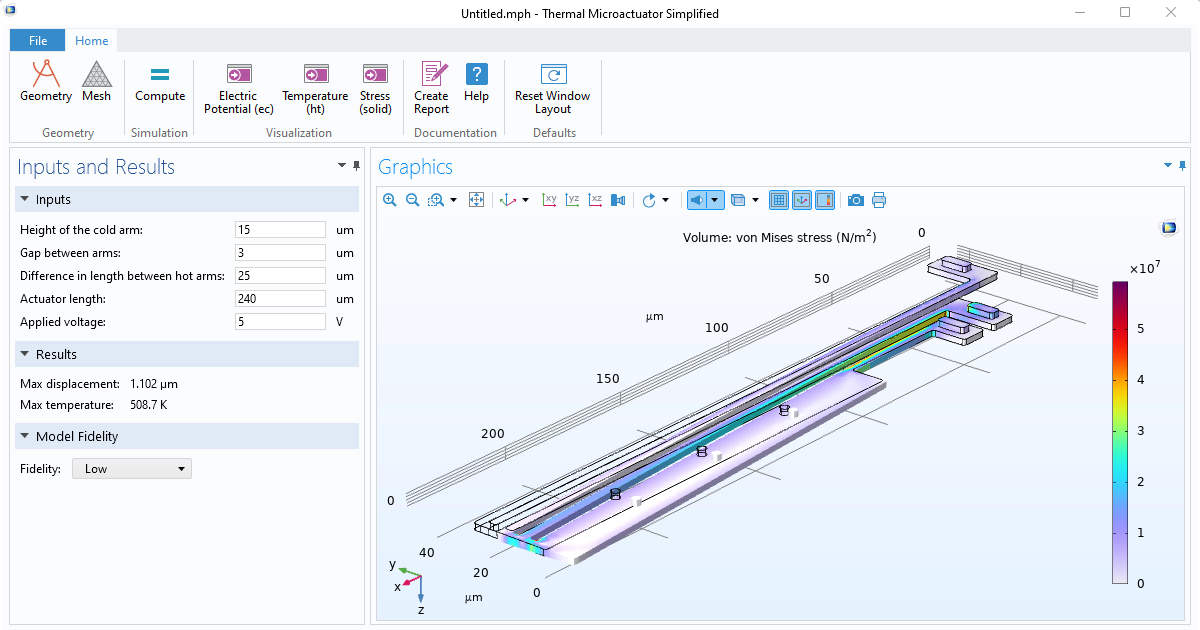The width and height of the screenshot is (1200, 630).
Task: Open the Stress (solid) plot
Action: (x=375, y=74)
